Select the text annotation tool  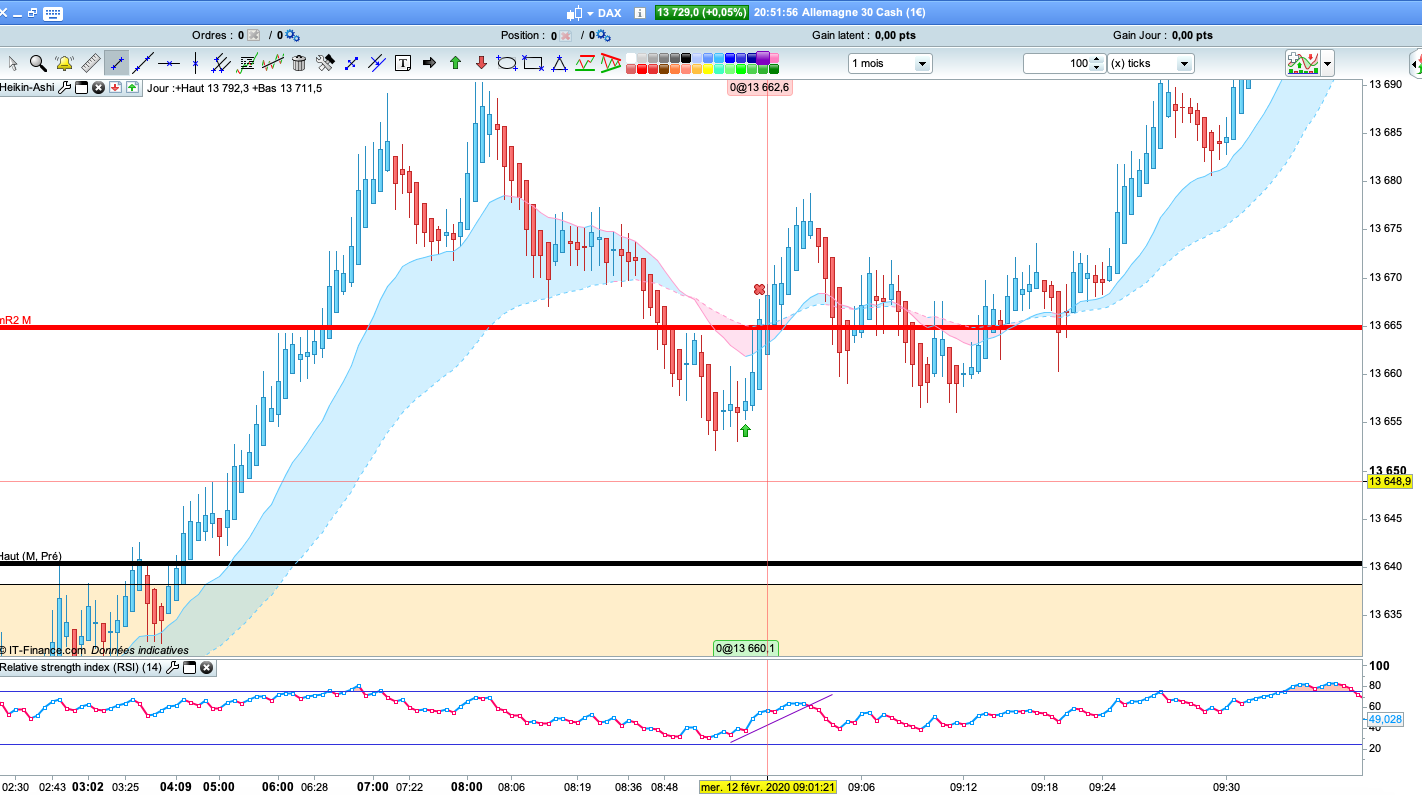click(x=403, y=63)
